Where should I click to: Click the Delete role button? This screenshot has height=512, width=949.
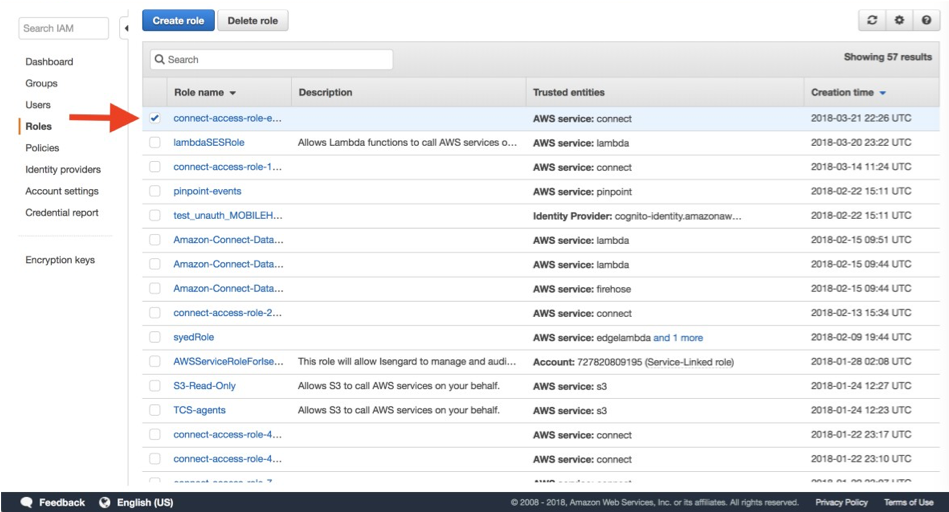(252, 21)
